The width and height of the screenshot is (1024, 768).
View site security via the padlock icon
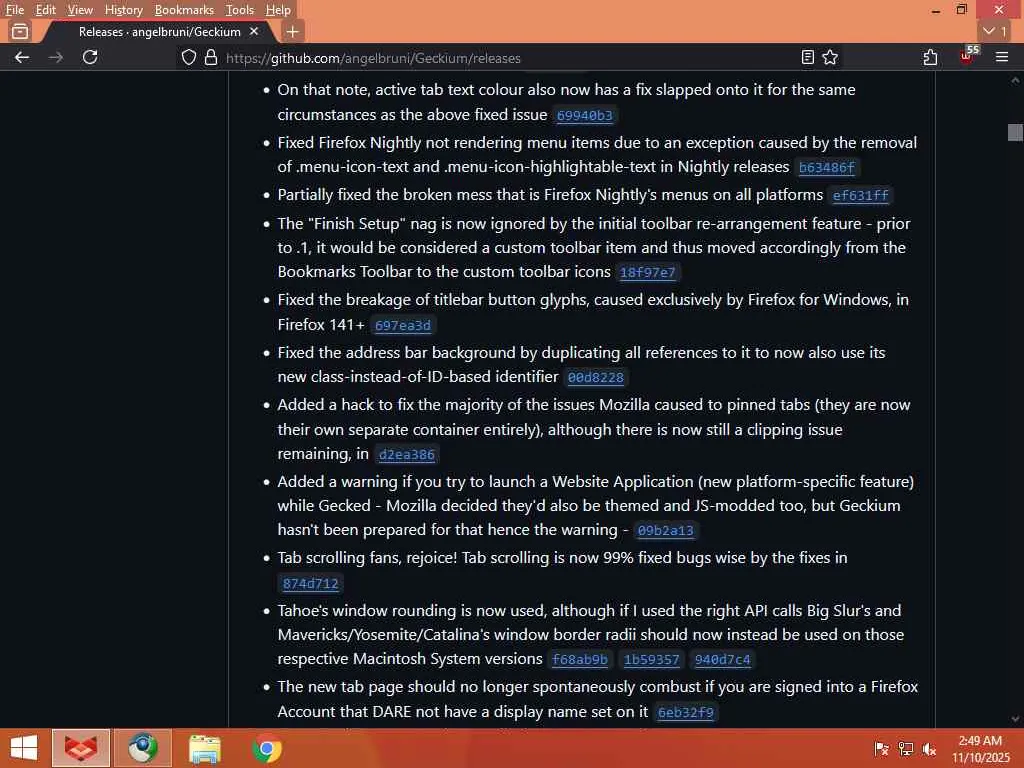[210, 57]
